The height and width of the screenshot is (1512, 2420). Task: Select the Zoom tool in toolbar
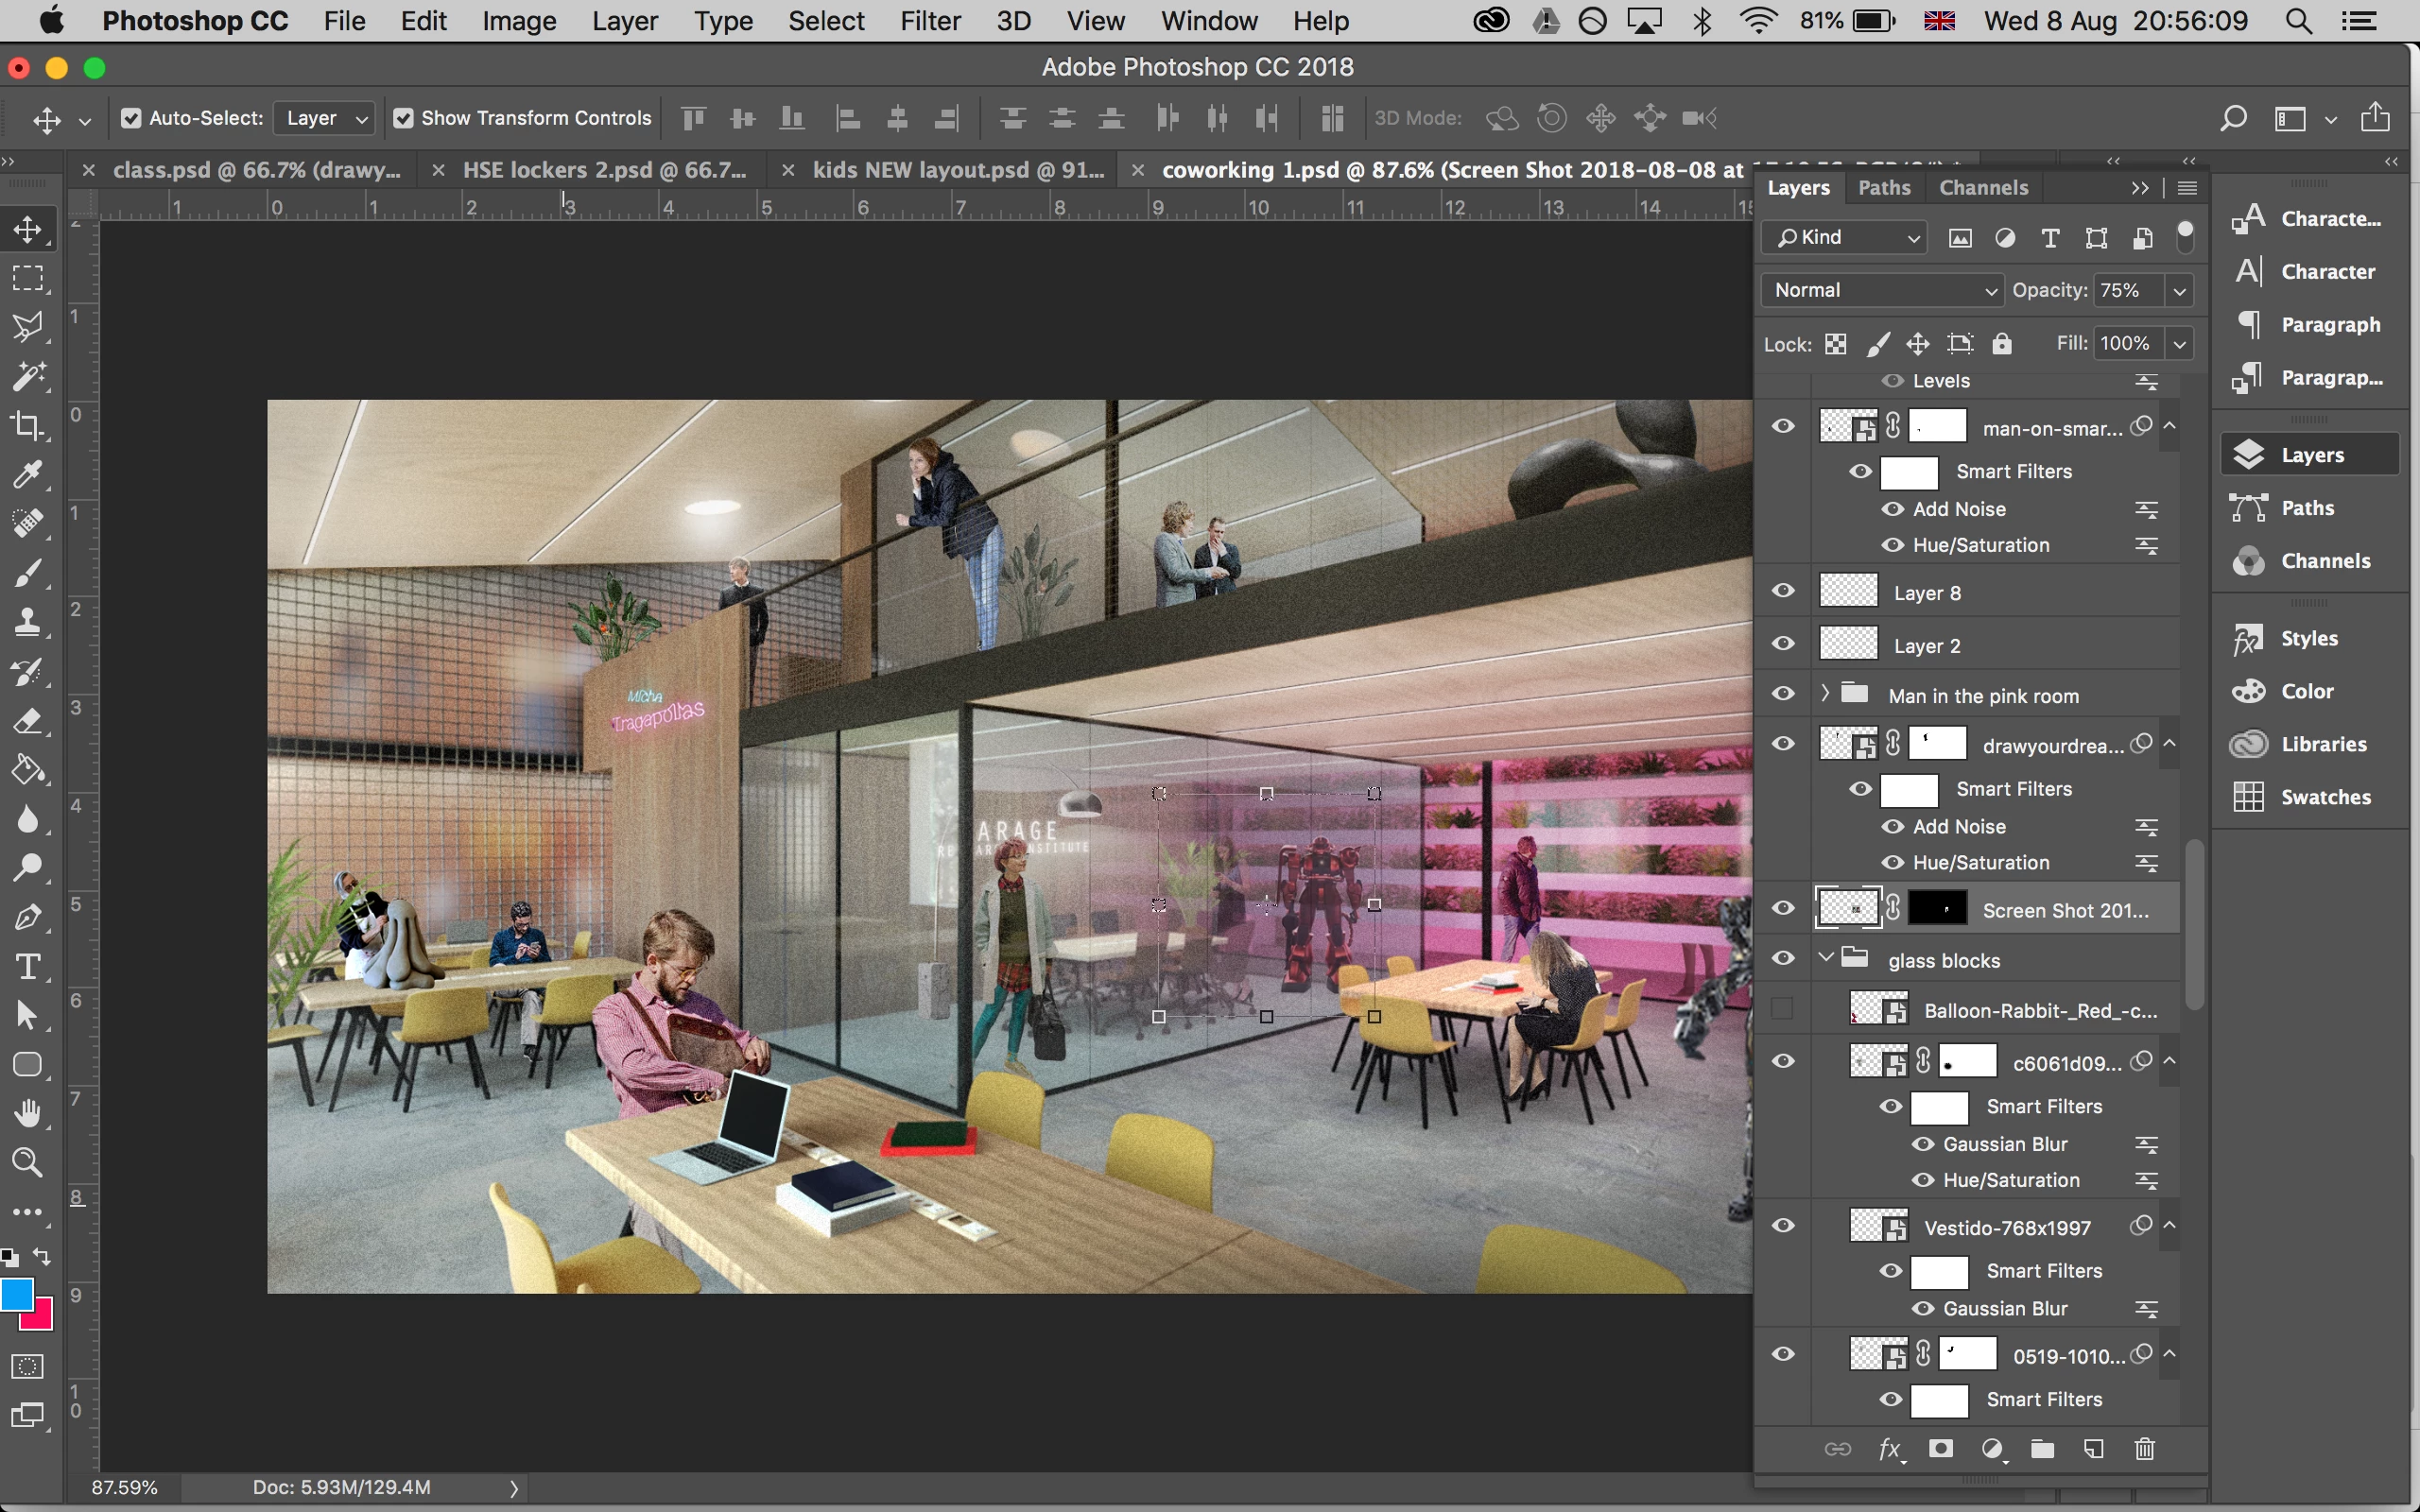(27, 1162)
